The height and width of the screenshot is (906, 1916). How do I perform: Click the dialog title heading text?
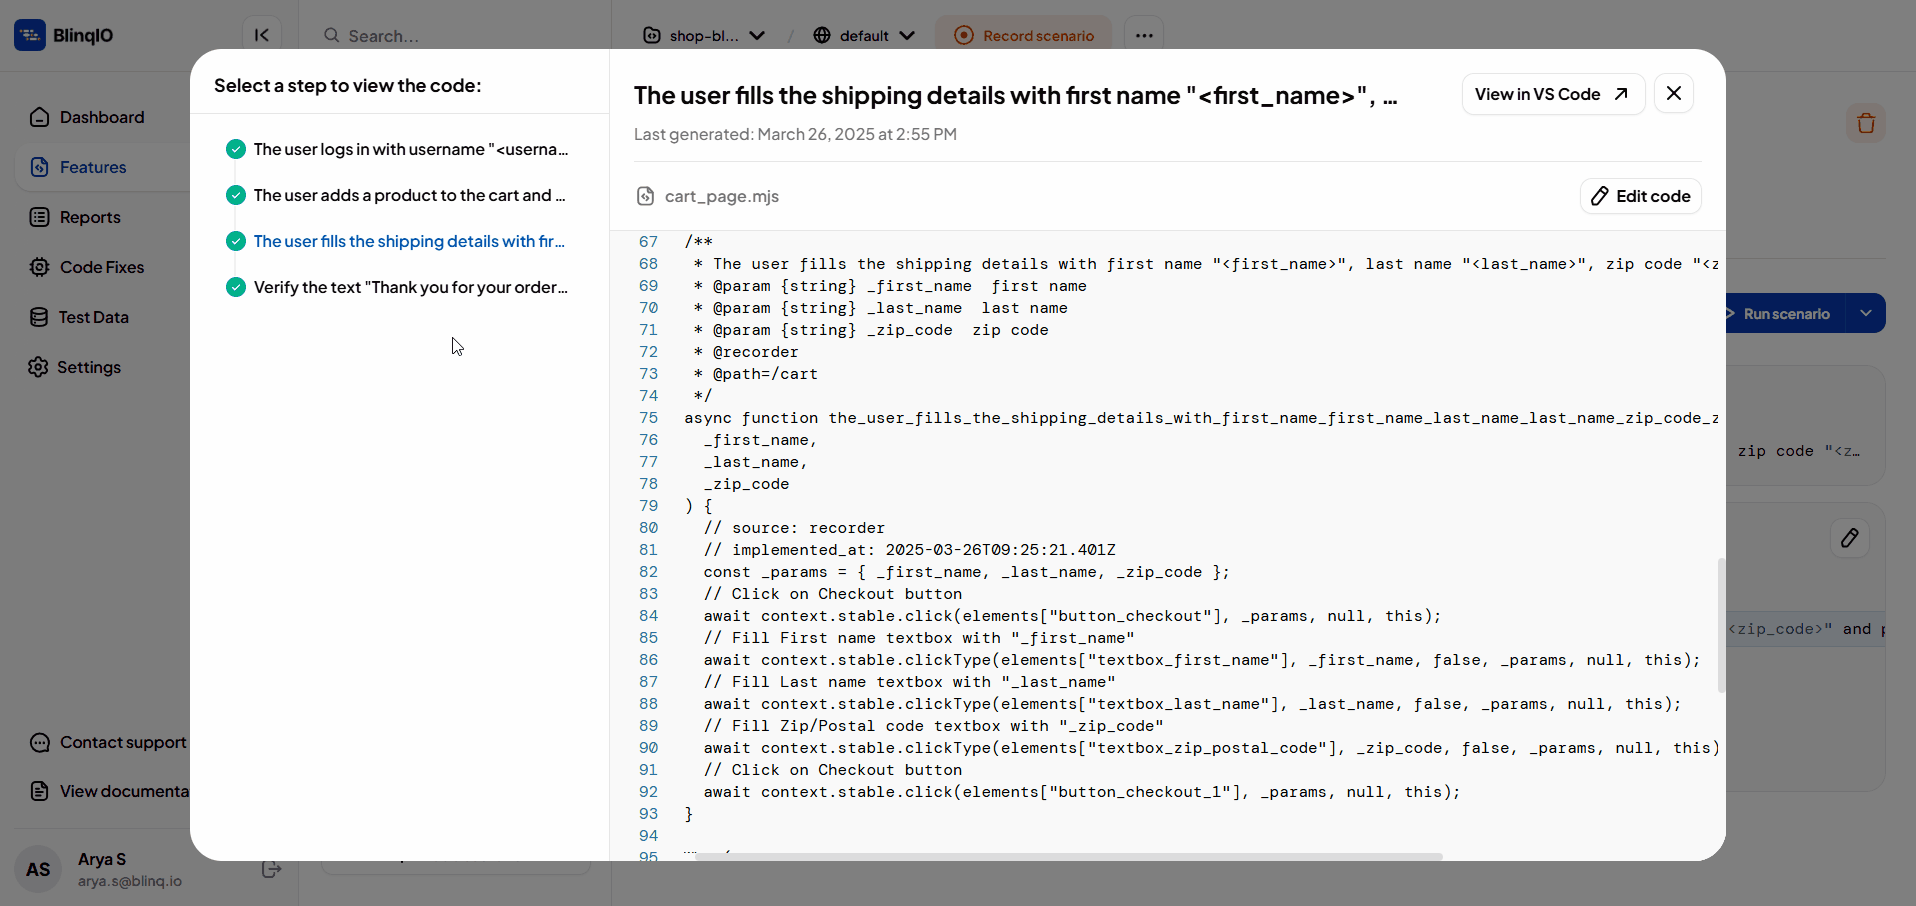click(1015, 96)
